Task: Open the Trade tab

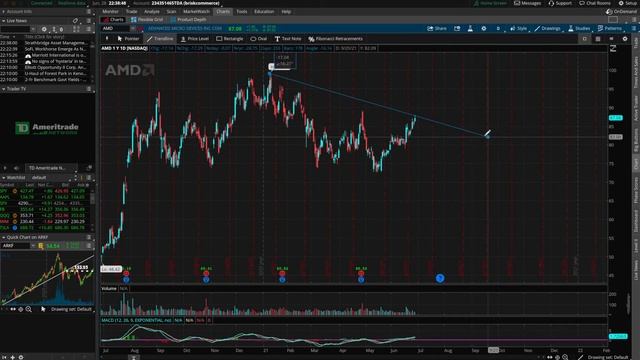Action: coord(131,11)
